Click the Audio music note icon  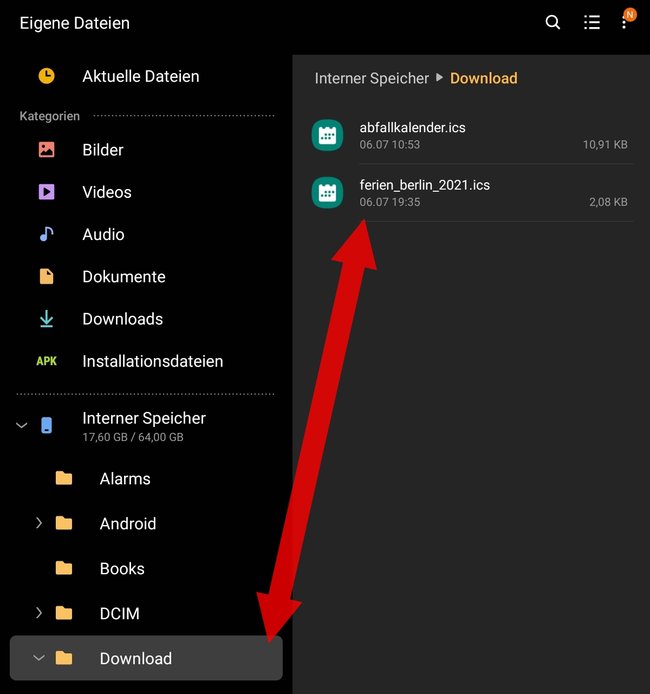click(46, 234)
